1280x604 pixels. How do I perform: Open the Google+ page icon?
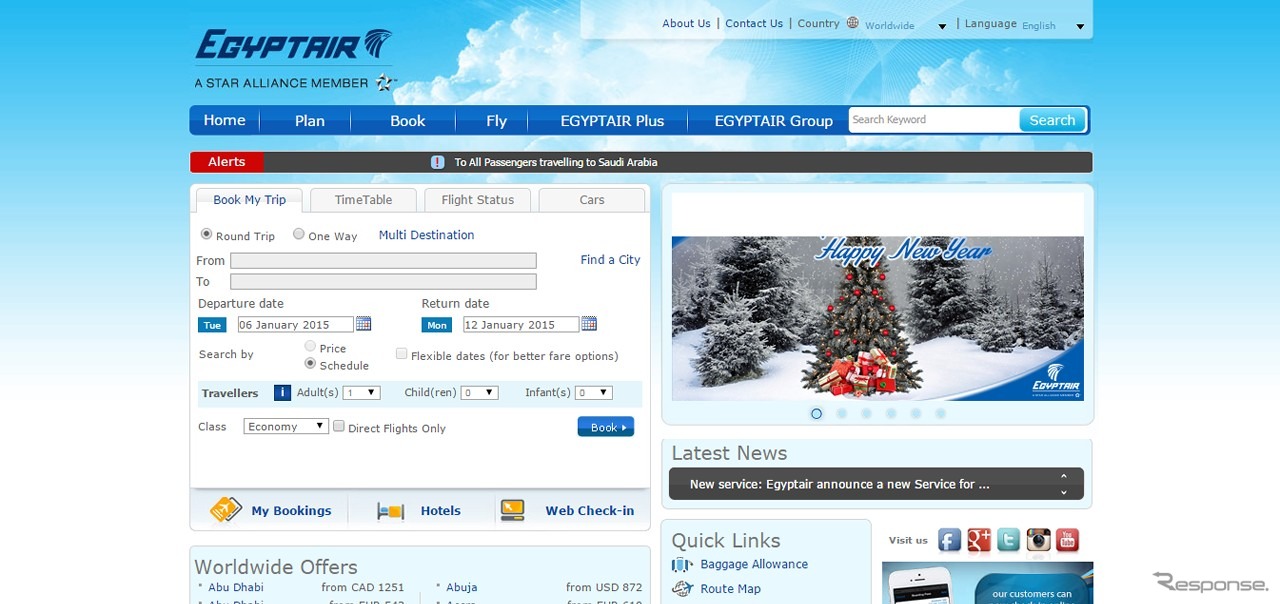point(979,541)
